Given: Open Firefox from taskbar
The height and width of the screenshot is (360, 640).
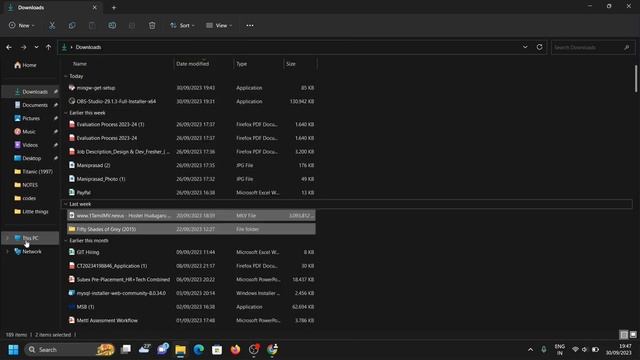Looking at the screenshot, I should [235, 349].
